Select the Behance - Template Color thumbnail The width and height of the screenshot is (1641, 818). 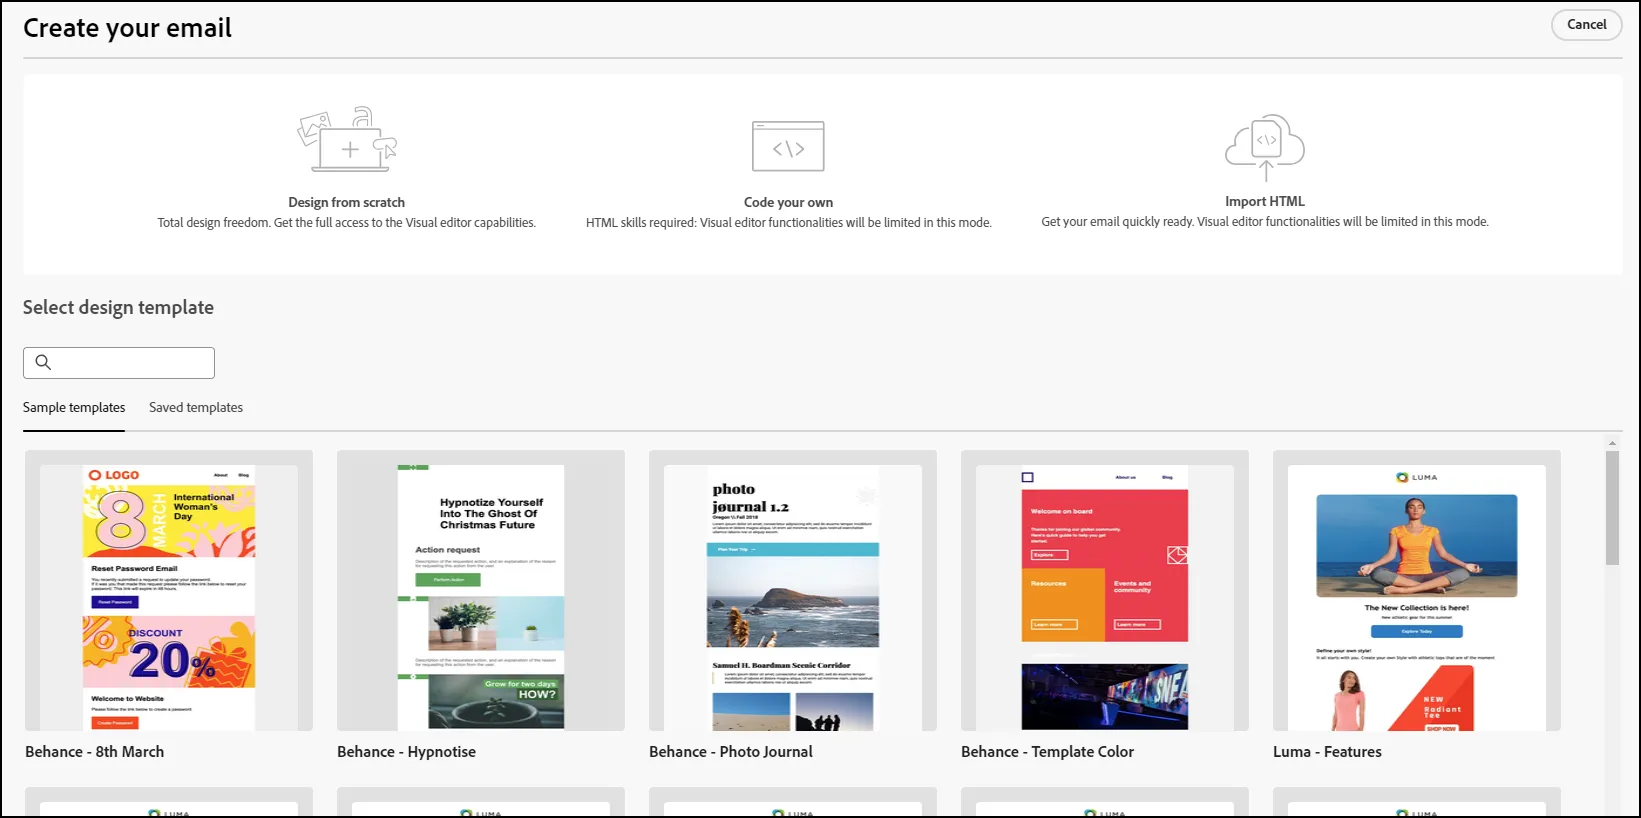(1105, 590)
